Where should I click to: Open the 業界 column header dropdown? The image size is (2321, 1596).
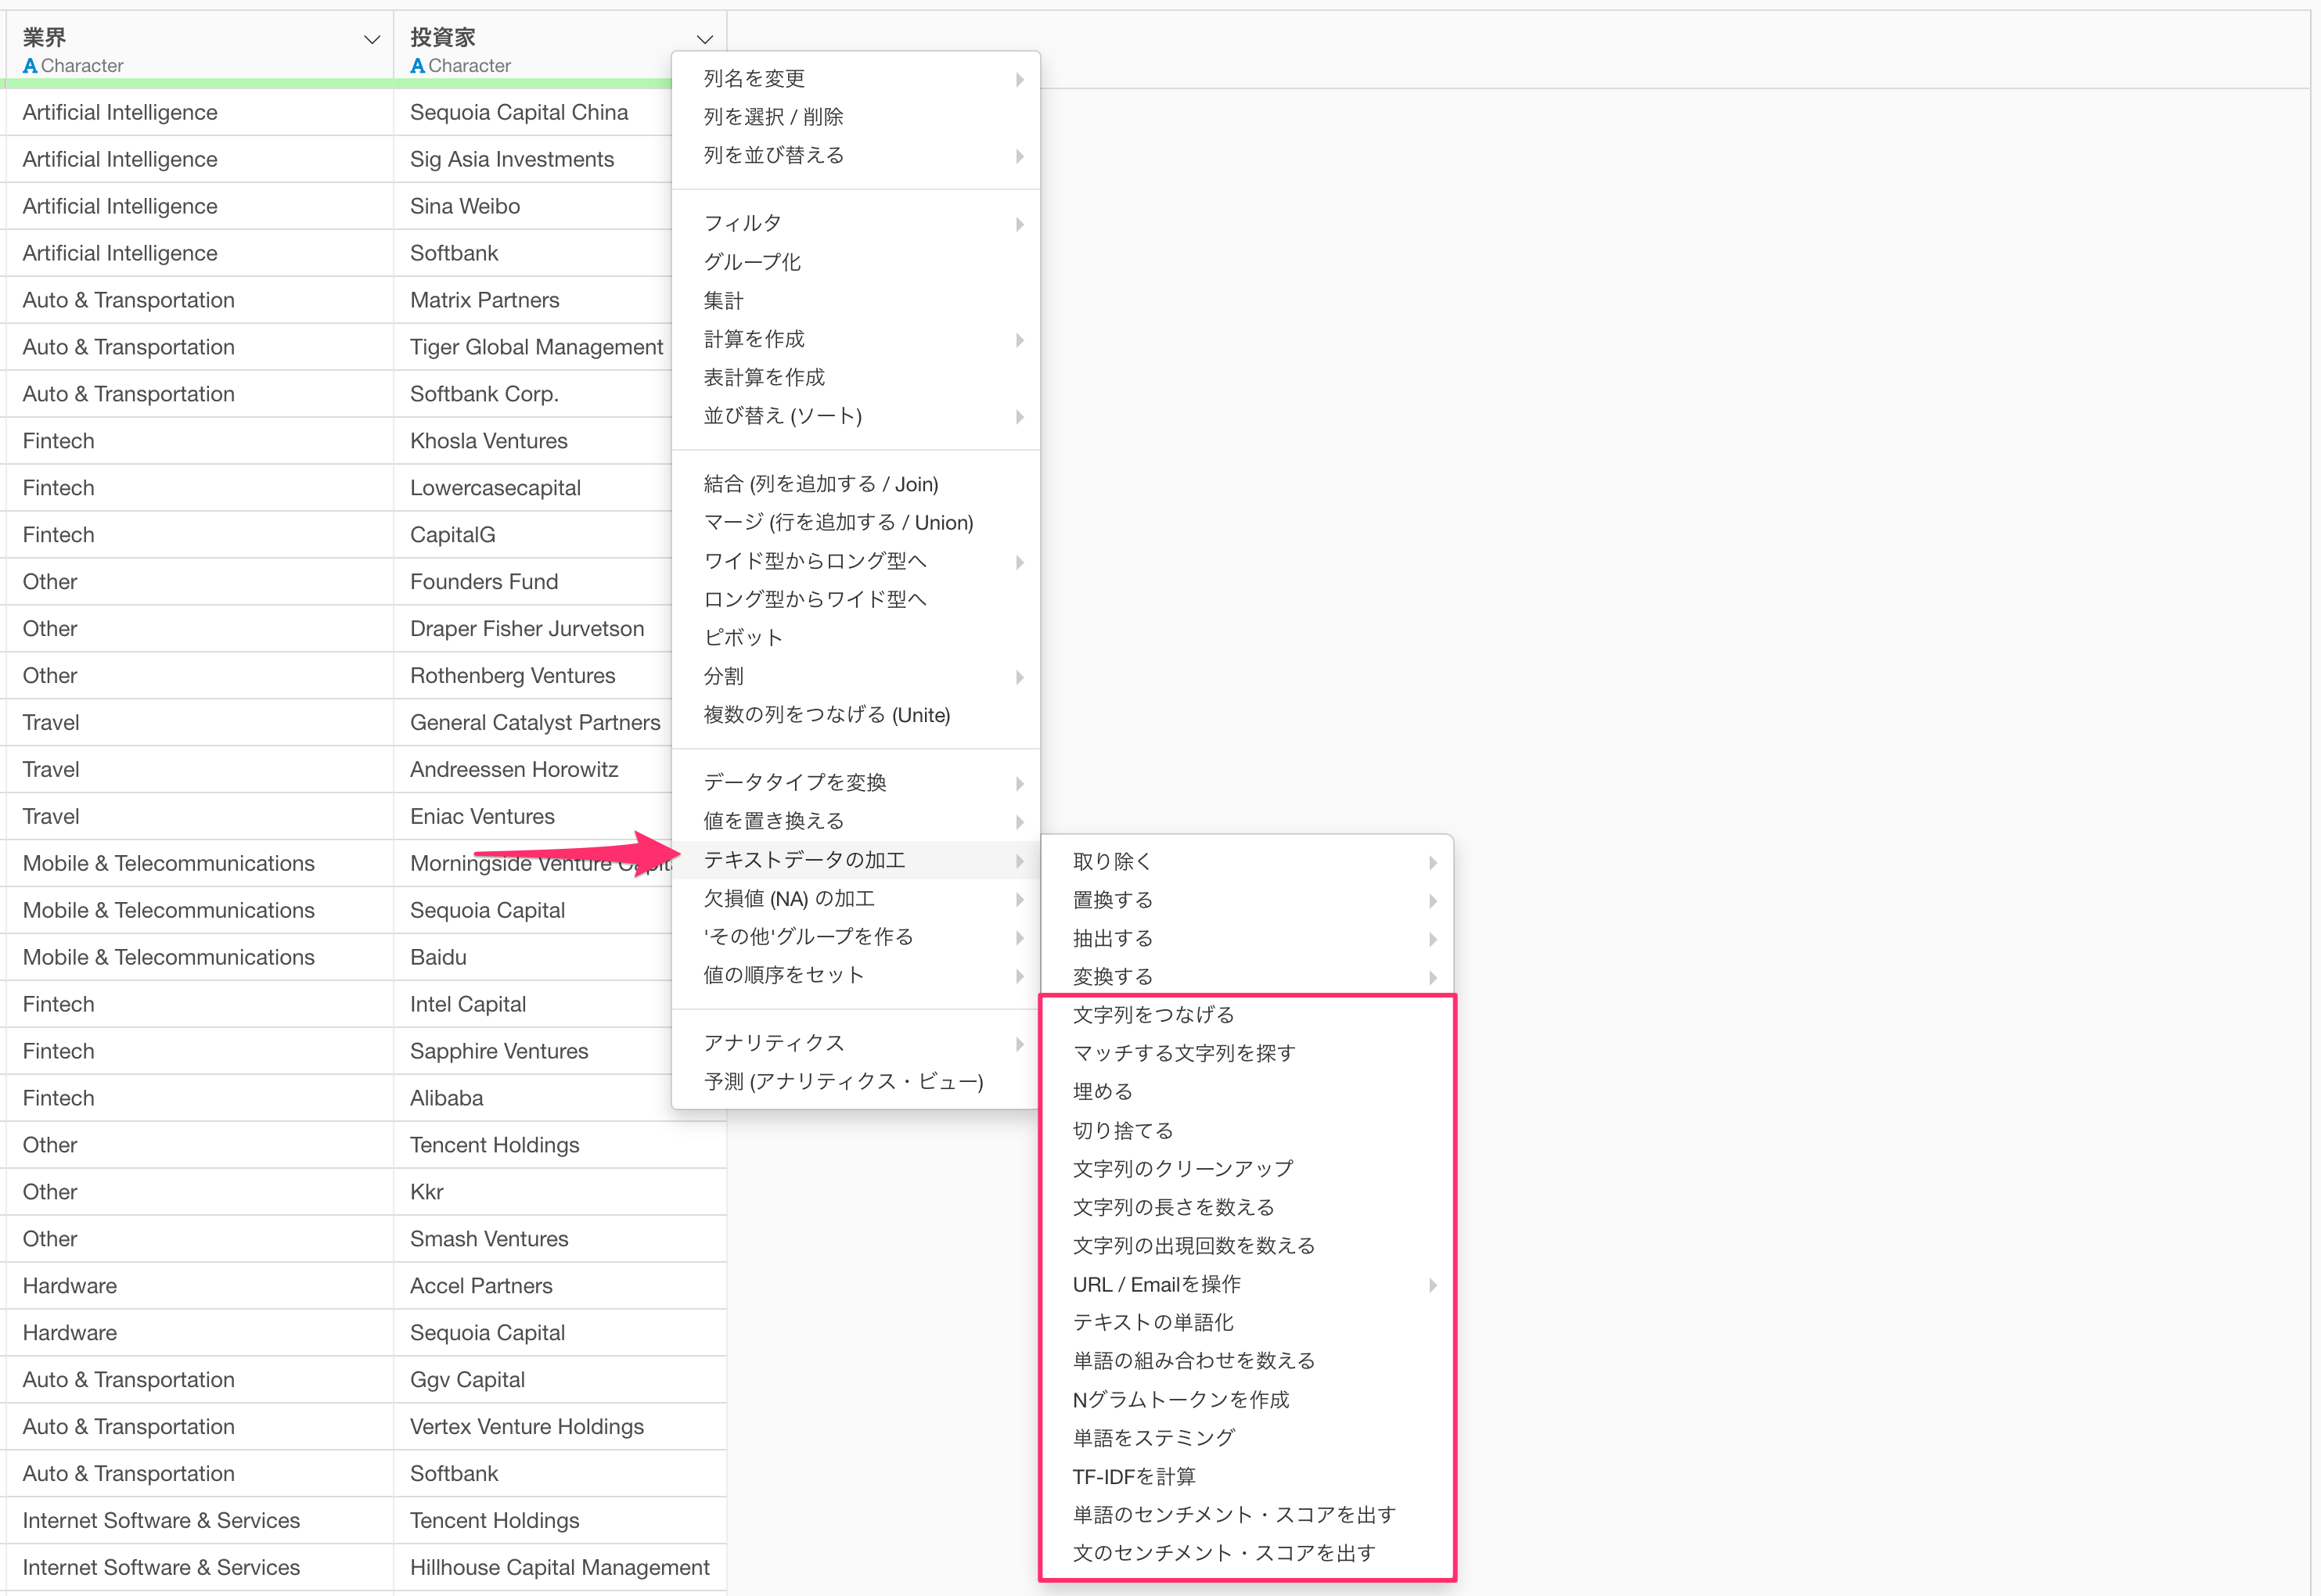pyautogui.click(x=372, y=39)
